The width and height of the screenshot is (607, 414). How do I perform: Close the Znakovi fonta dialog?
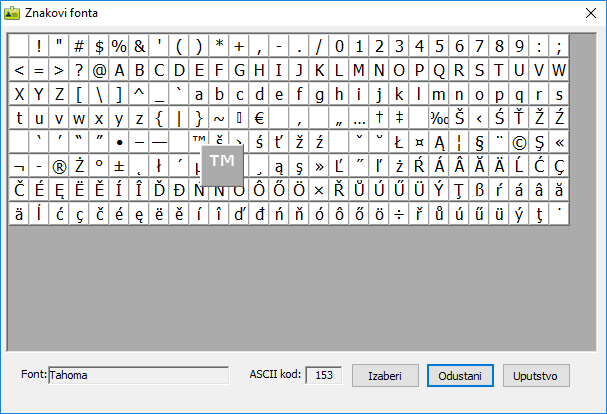tap(588, 11)
